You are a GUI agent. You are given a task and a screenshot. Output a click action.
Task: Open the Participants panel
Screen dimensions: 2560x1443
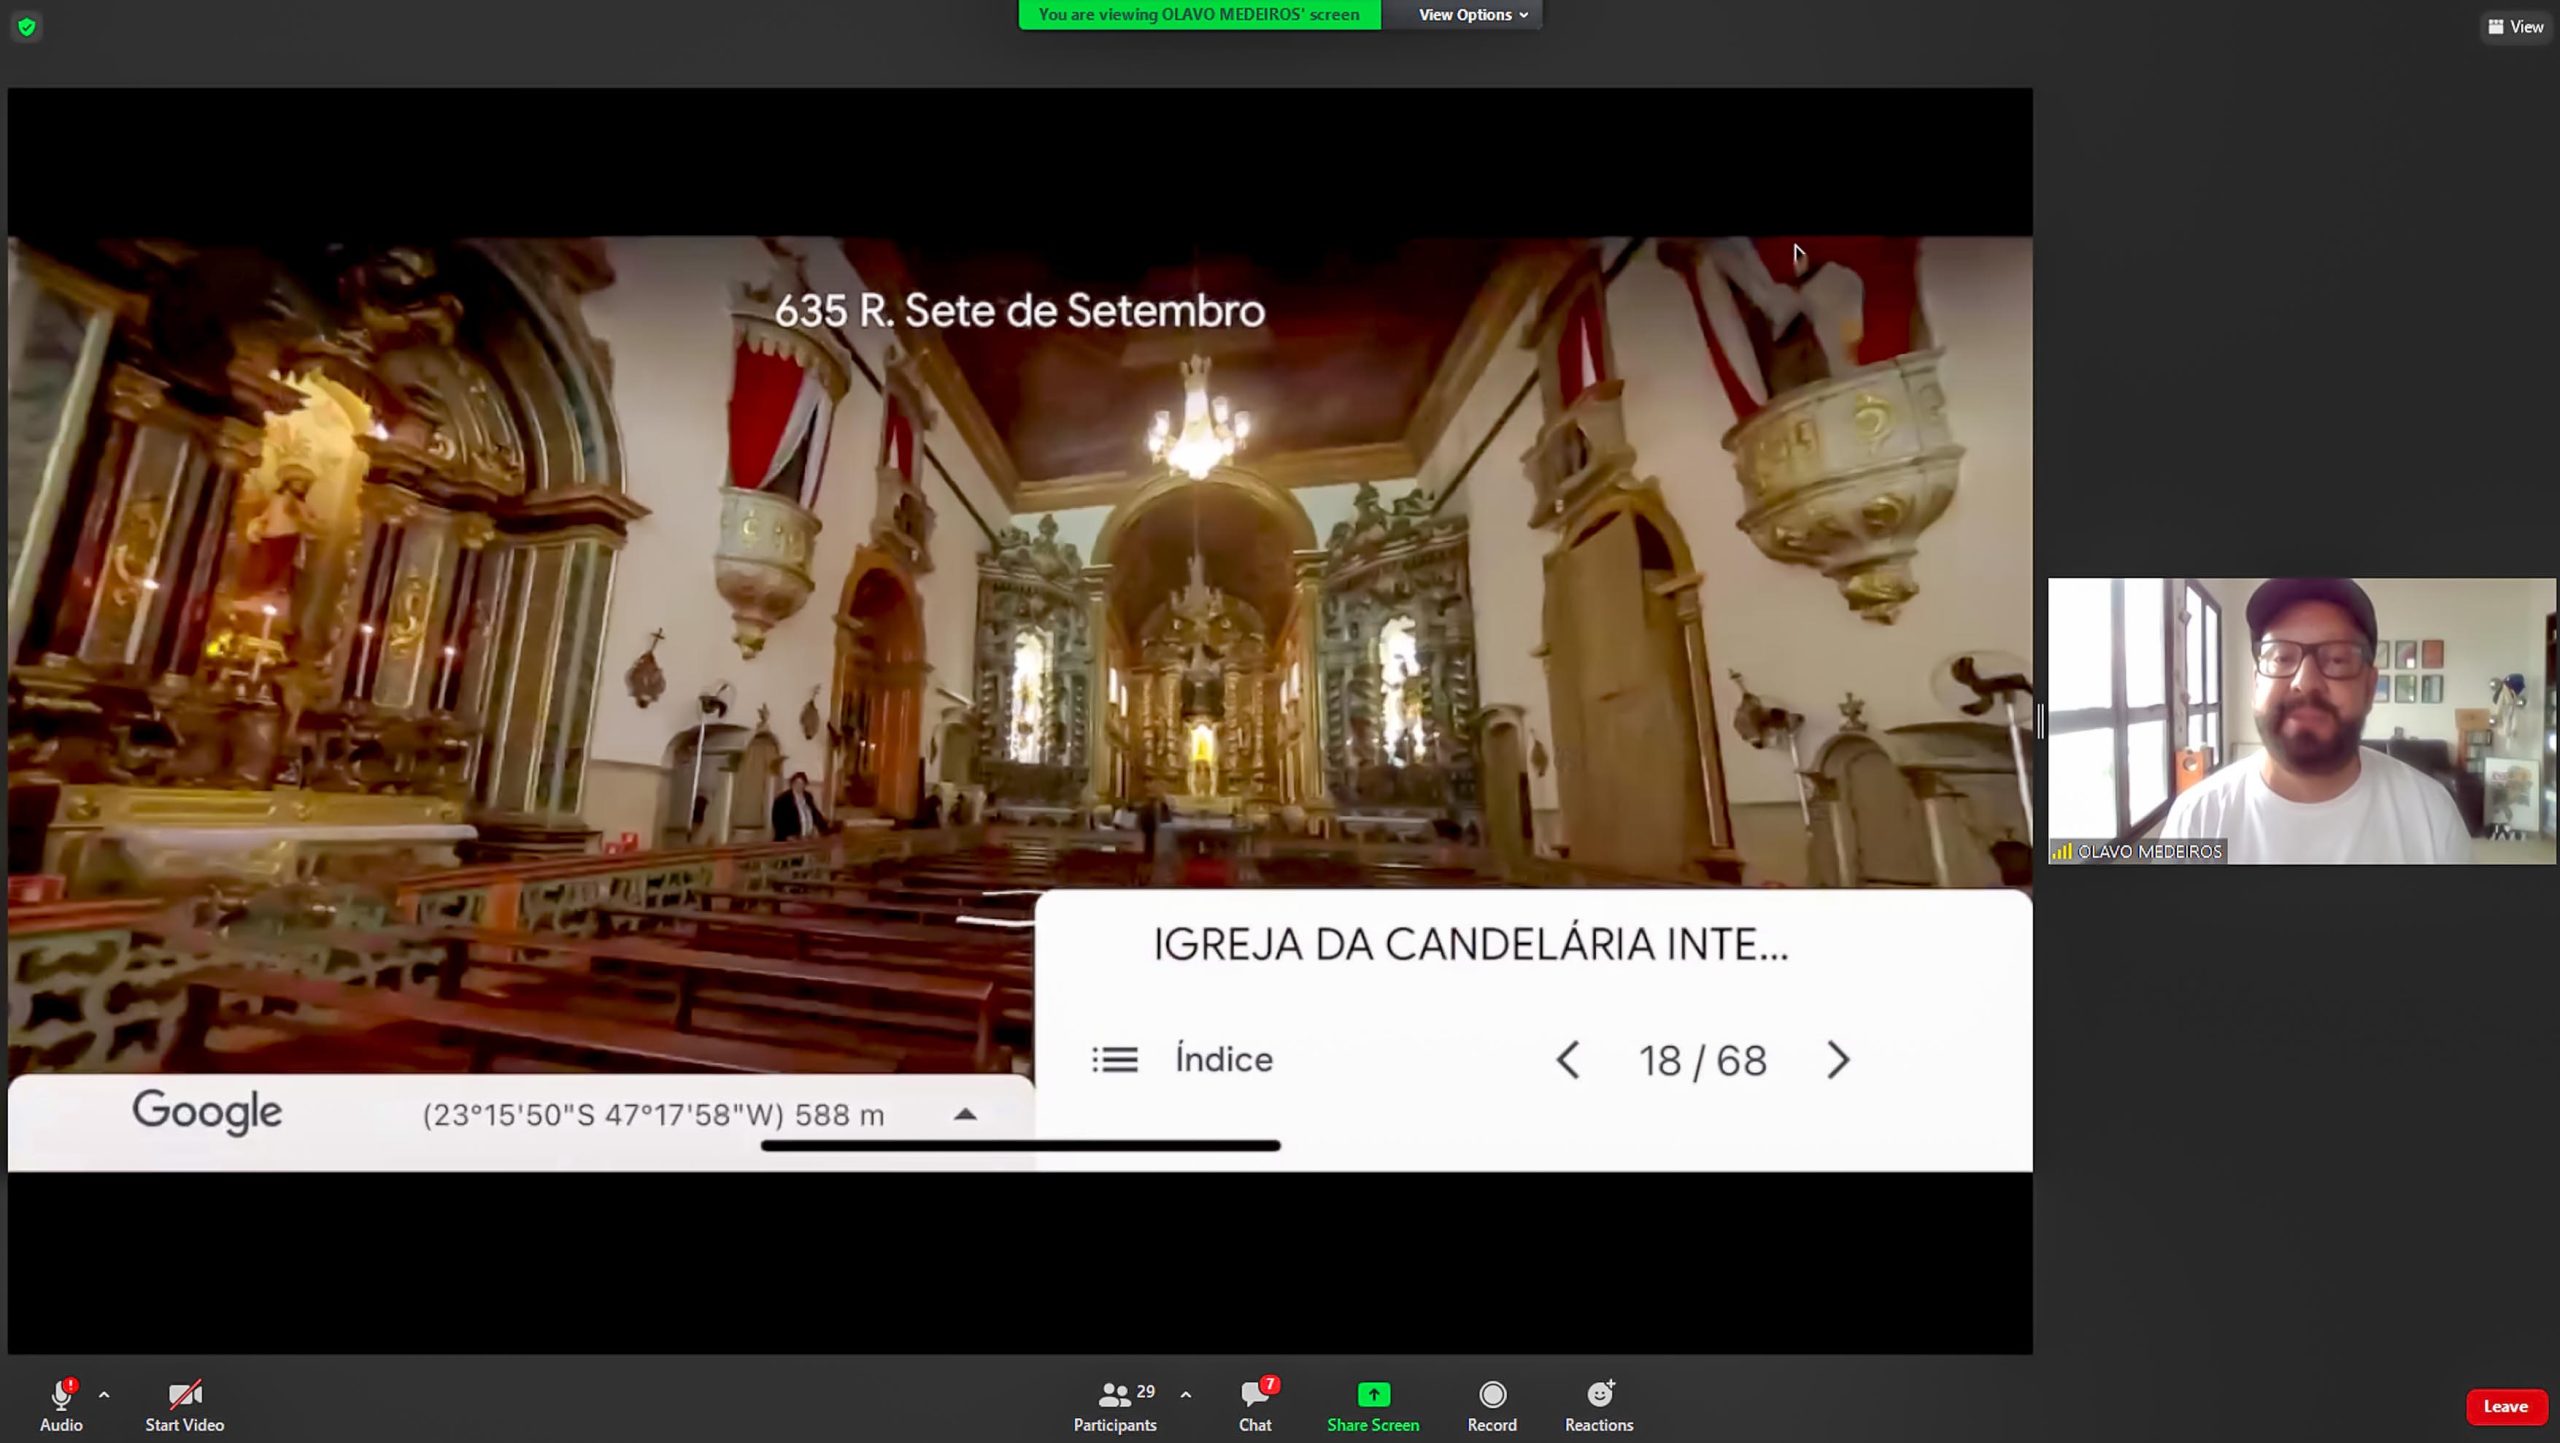click(x=1114, y=1394)
